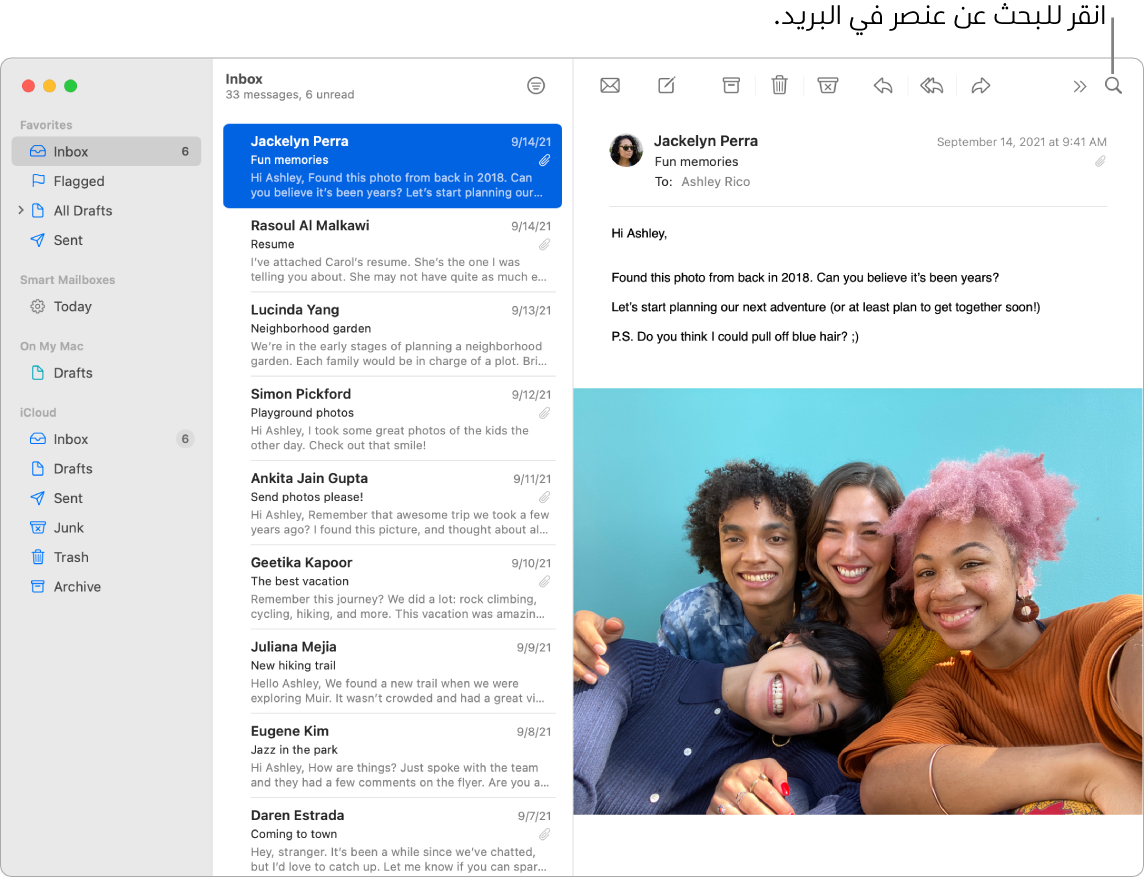Click the September 14, 2021 date stamp
1144x878 pixels.
pyautogui.click(x=1021, y=142)
